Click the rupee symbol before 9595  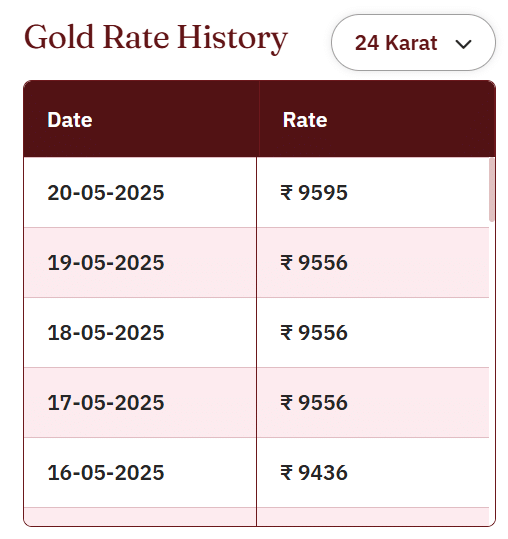click(287, 192)
